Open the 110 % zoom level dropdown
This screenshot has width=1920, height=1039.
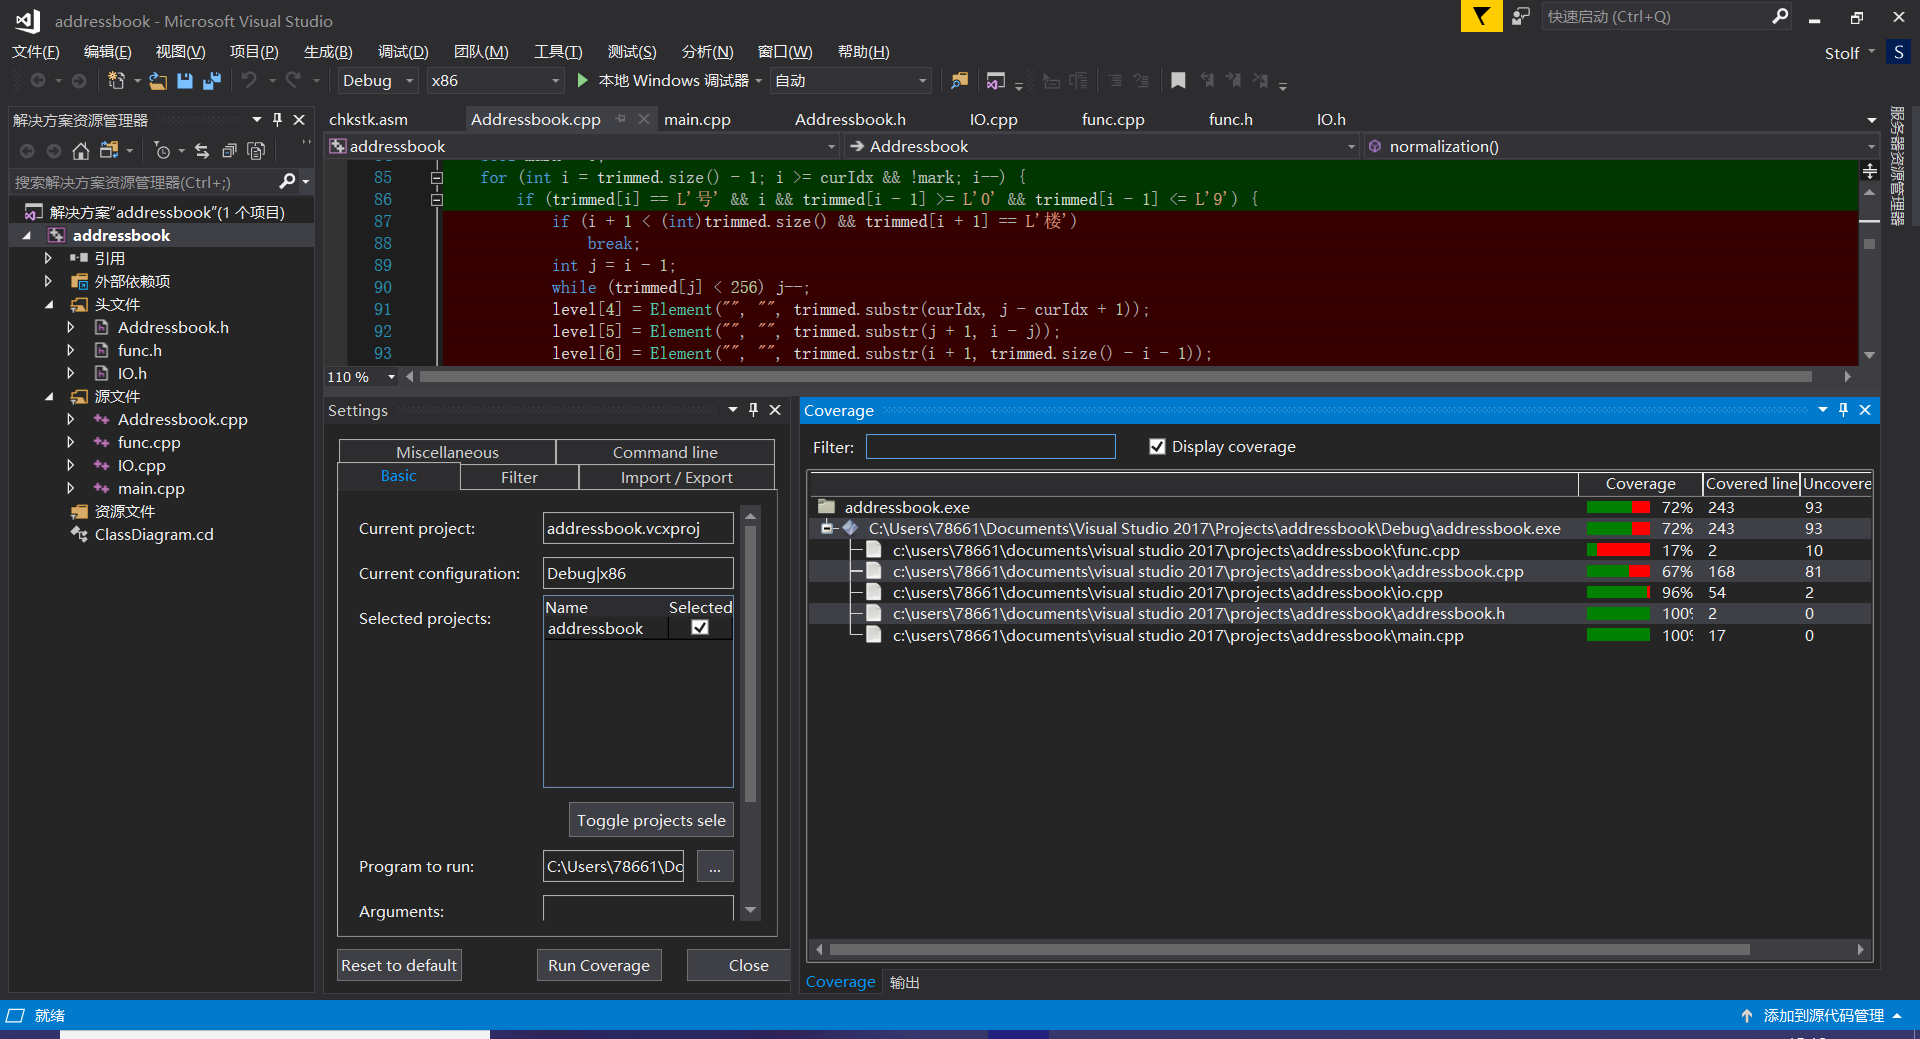click(392, 377)
